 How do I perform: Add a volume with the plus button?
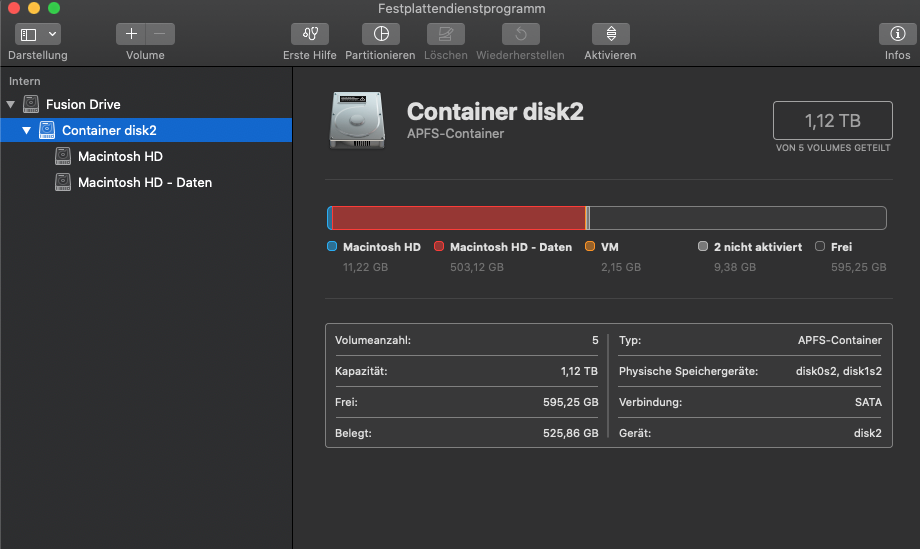click(x=131, y=34)
